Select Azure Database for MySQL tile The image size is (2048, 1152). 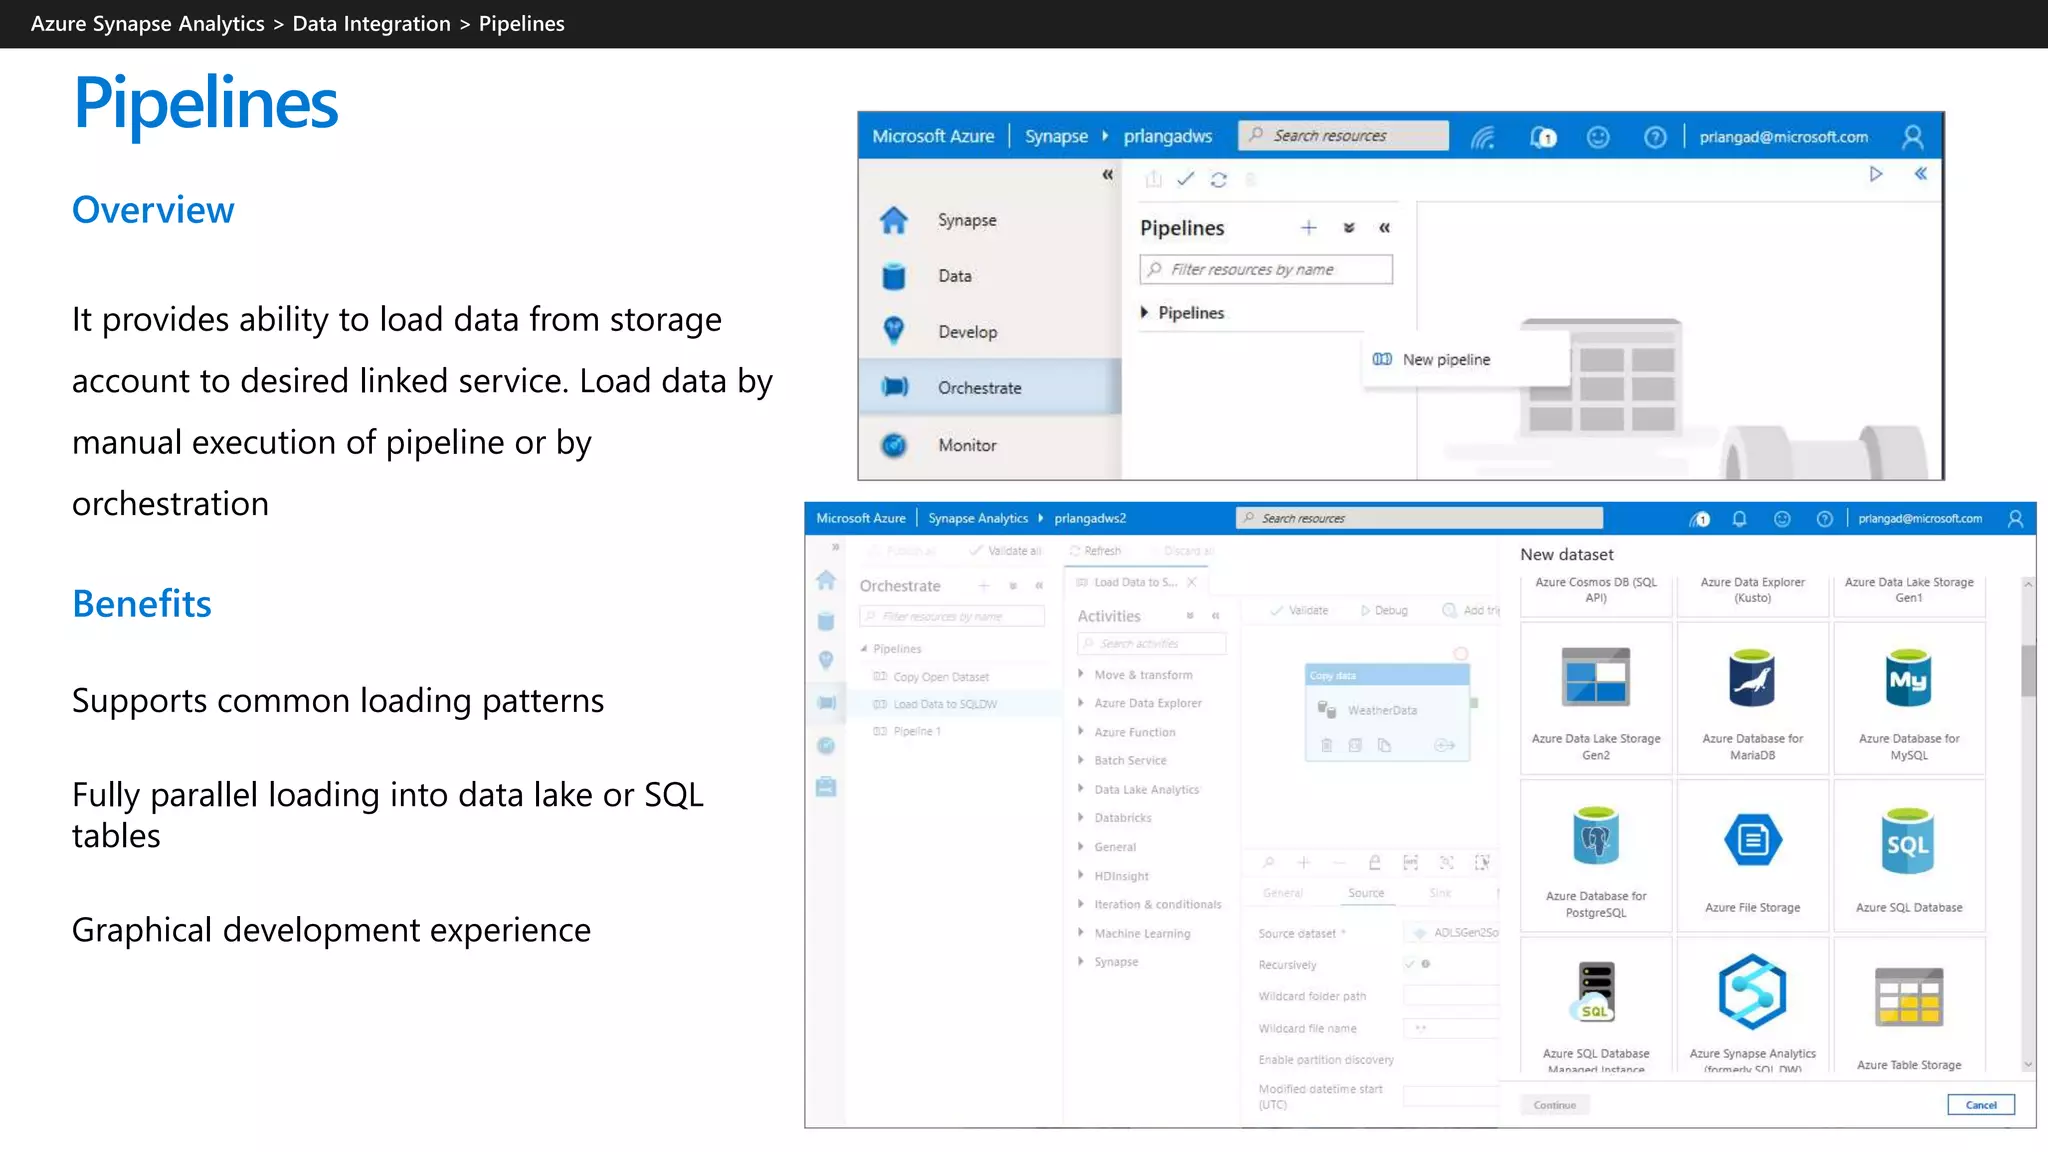[x=1908, y=698]
